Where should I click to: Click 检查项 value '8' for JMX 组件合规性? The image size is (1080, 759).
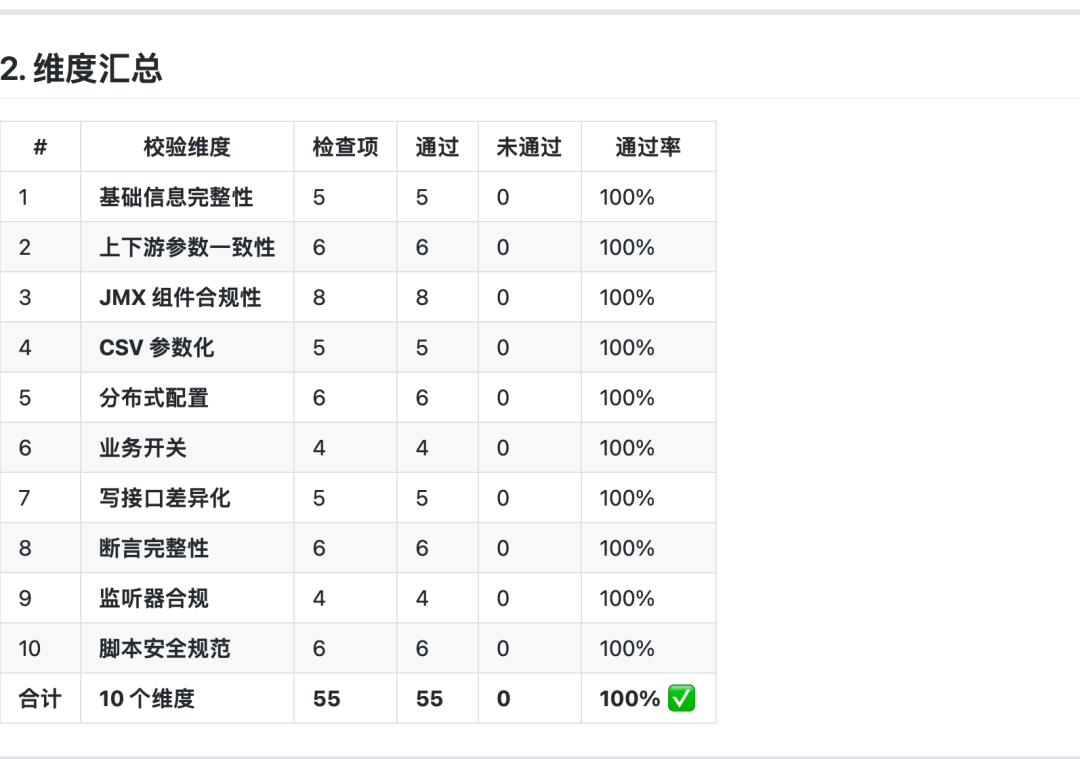point(319,298)
